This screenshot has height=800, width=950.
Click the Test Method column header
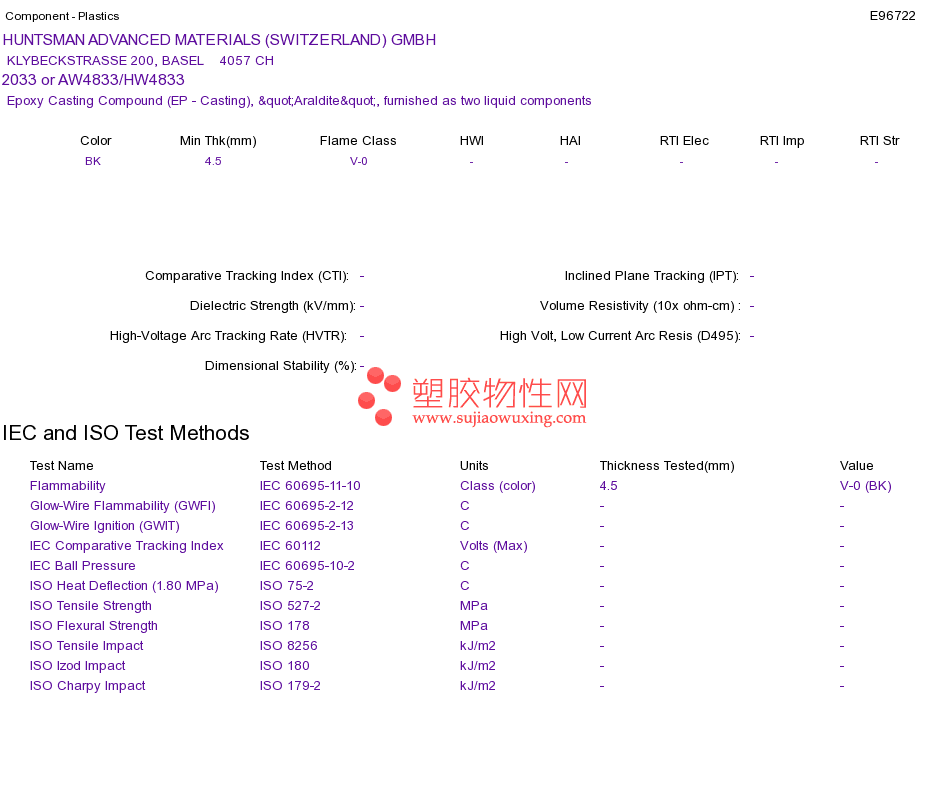tap(296, 466)
